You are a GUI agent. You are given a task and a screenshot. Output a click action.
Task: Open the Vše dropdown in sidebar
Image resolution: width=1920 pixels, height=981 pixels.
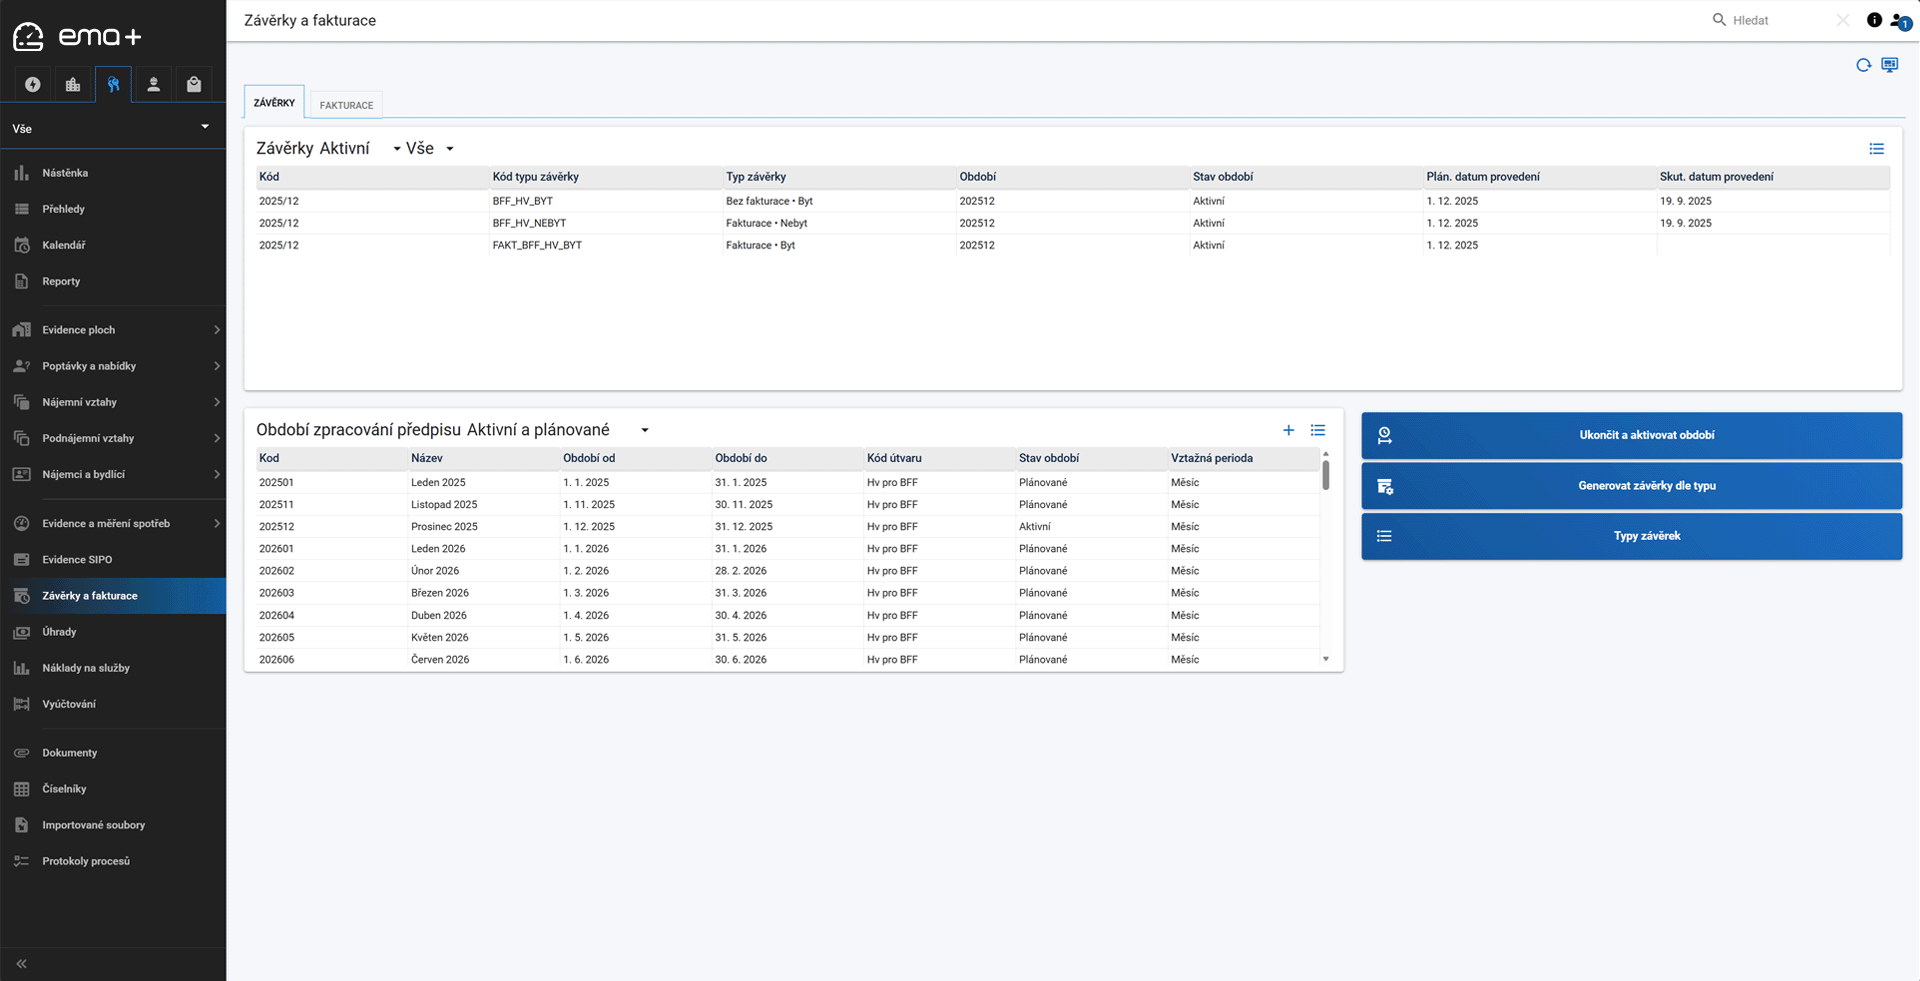point(112,128)
